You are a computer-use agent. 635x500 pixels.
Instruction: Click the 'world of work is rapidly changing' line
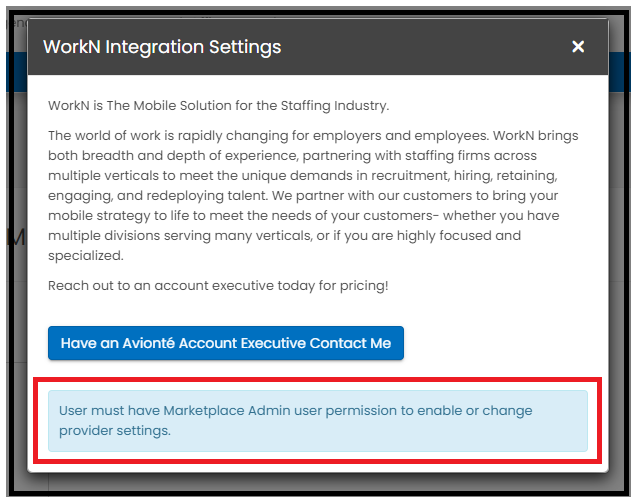pos(313,136)
